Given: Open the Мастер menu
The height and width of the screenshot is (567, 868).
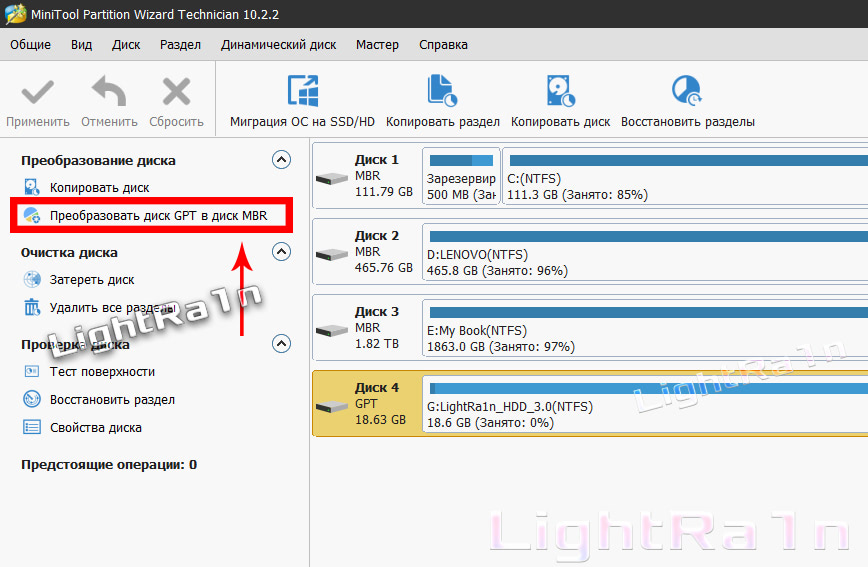Looking at the screenshot, I should point(377,44).
